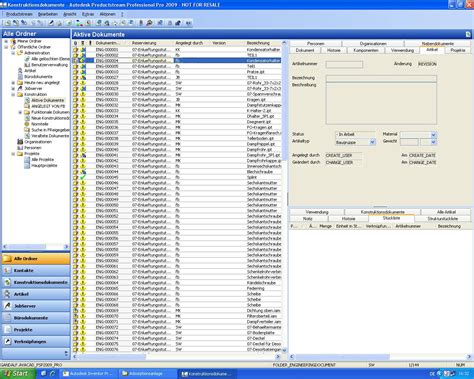Click the magnifier search icon in toolbar
Viewport: 474px width, 379px height.
pyautogui.click(x=149, y=23)
